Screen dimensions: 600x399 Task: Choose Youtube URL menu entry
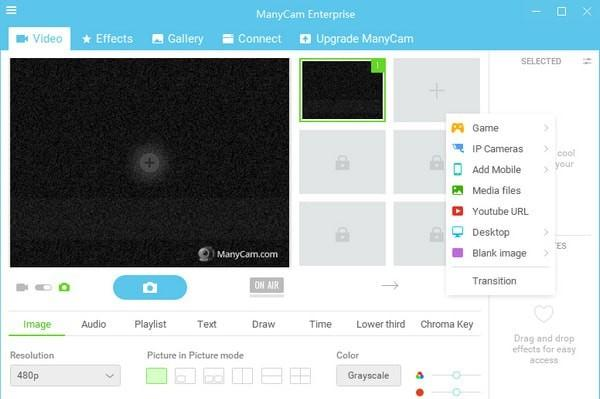click(x=501, y=211)
